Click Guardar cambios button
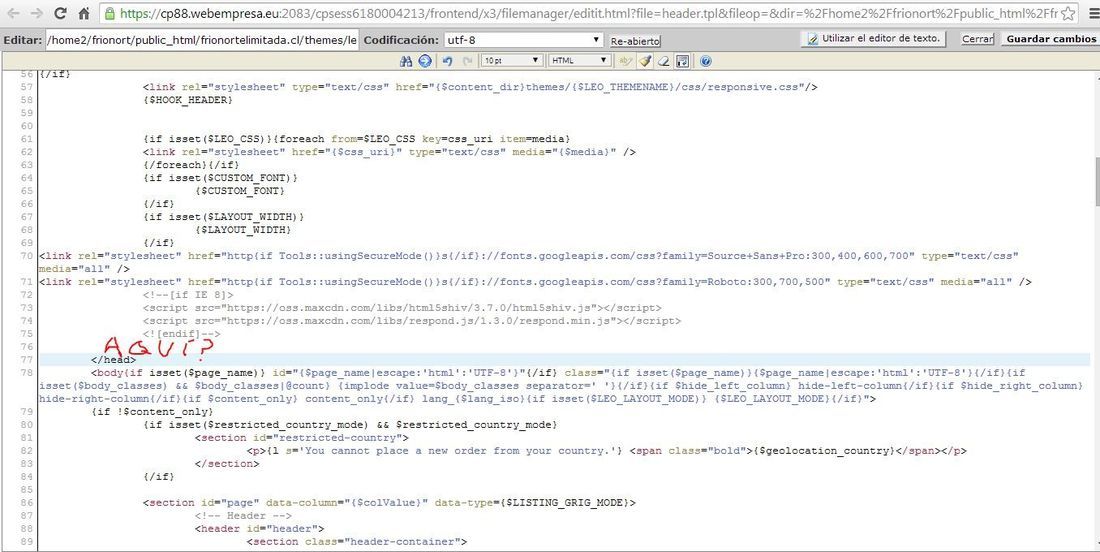This screenshot has height=552, width=1100. pyautogui.click(x=1051, y=39)
